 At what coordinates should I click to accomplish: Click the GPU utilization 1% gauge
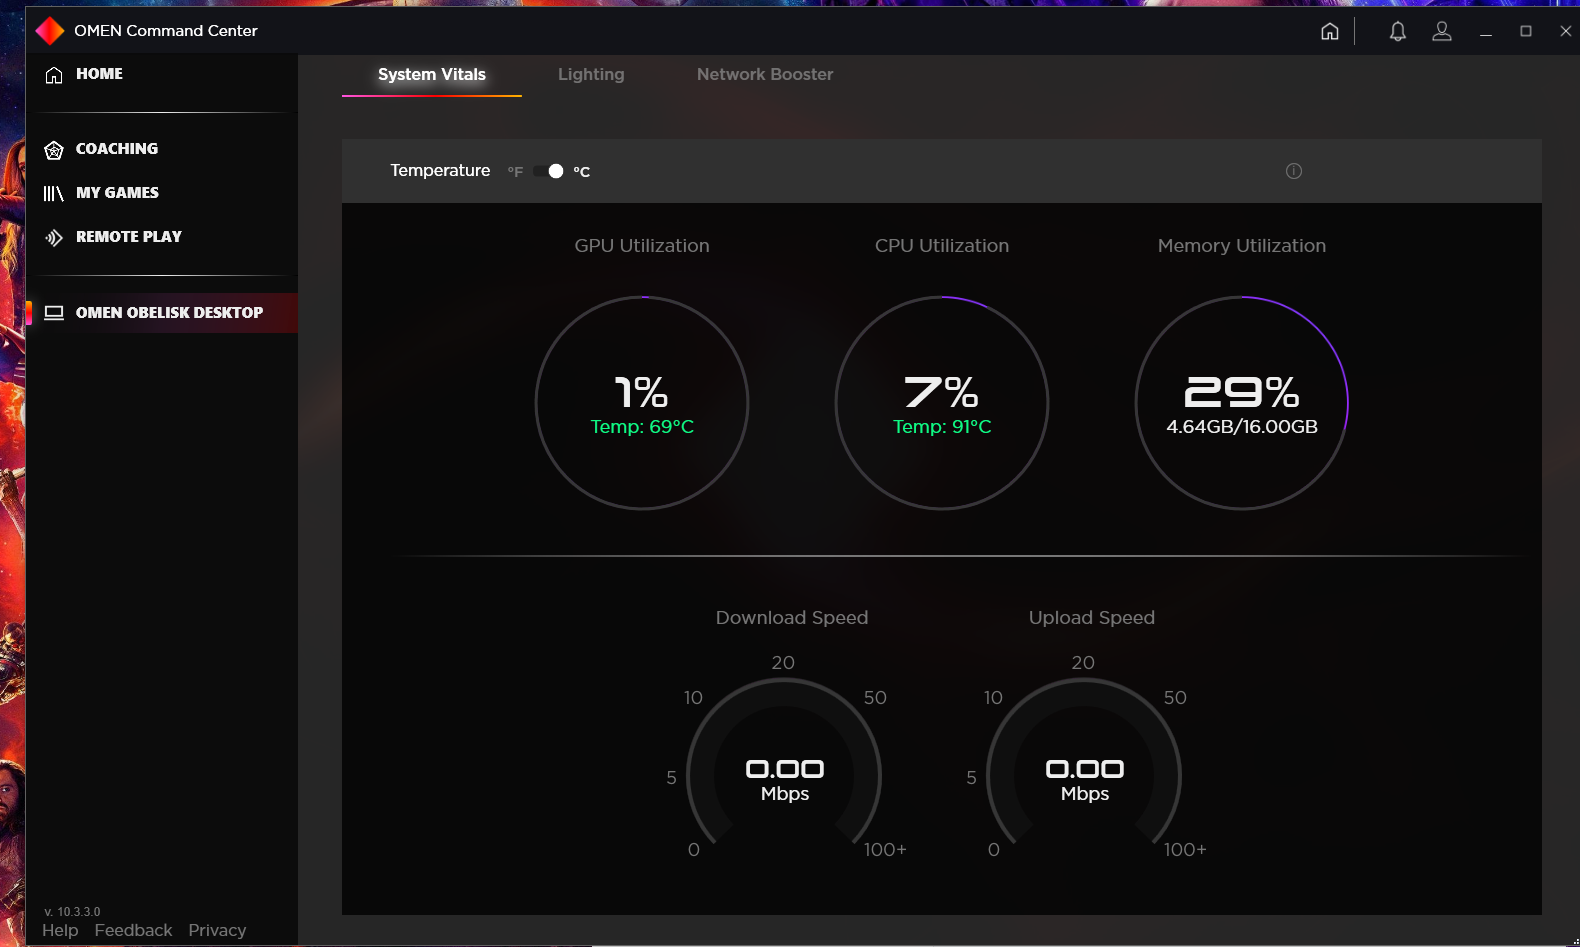[642, 403]
